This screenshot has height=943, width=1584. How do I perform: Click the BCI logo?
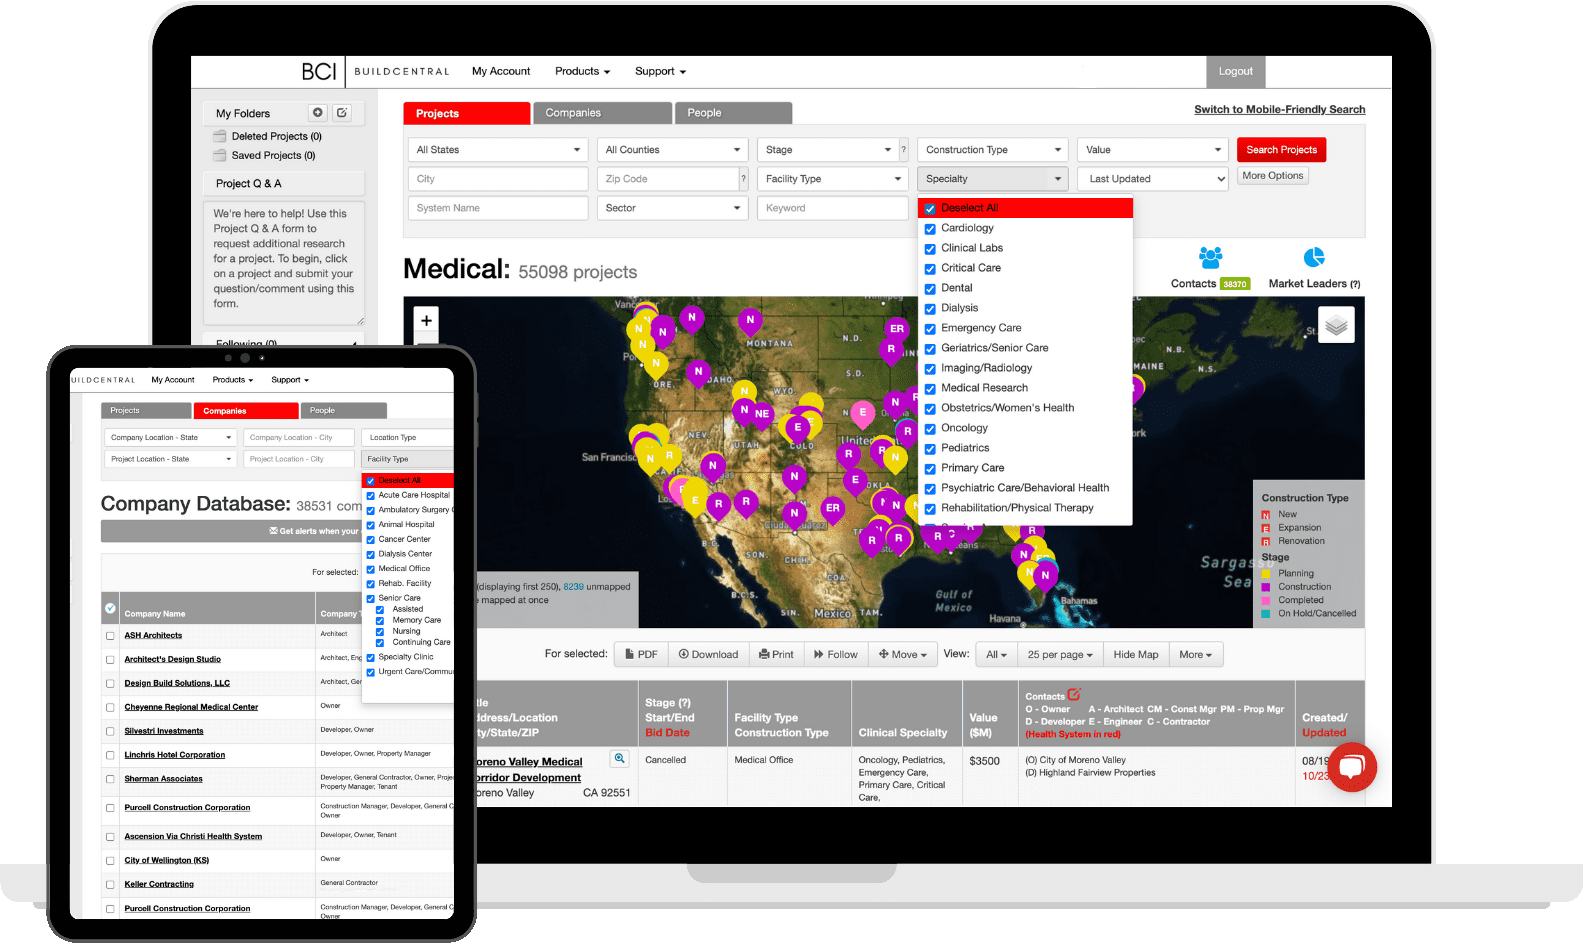click(x=319, y=71)
